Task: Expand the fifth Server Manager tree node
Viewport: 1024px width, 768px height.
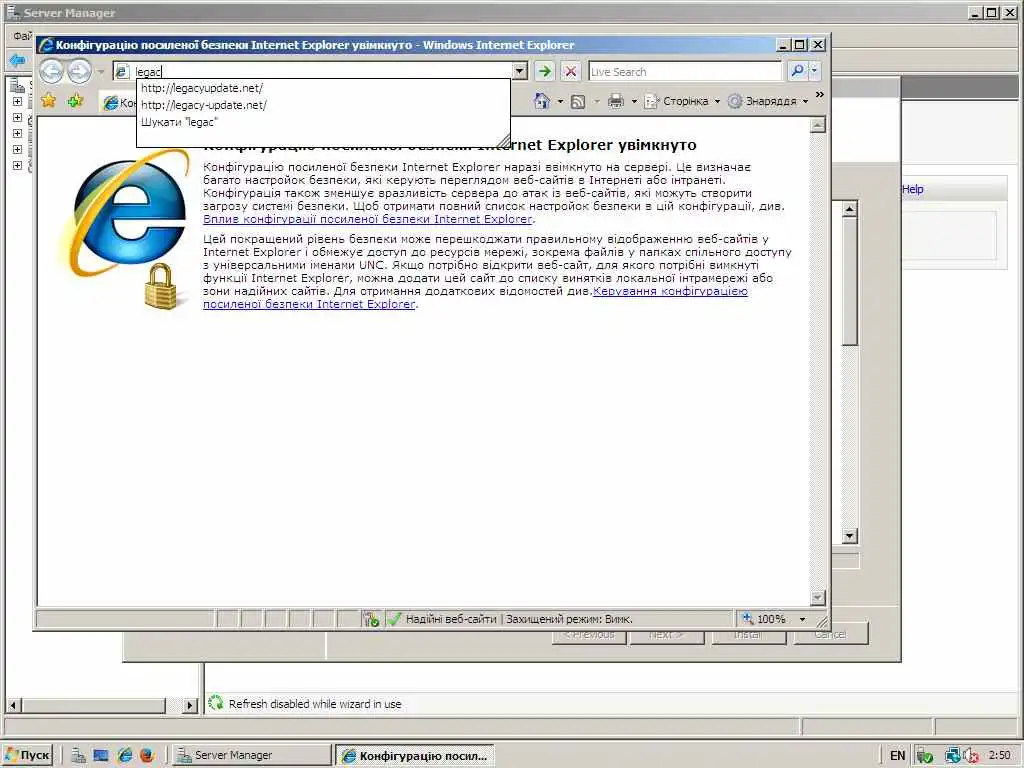Action: pos(18,165)
